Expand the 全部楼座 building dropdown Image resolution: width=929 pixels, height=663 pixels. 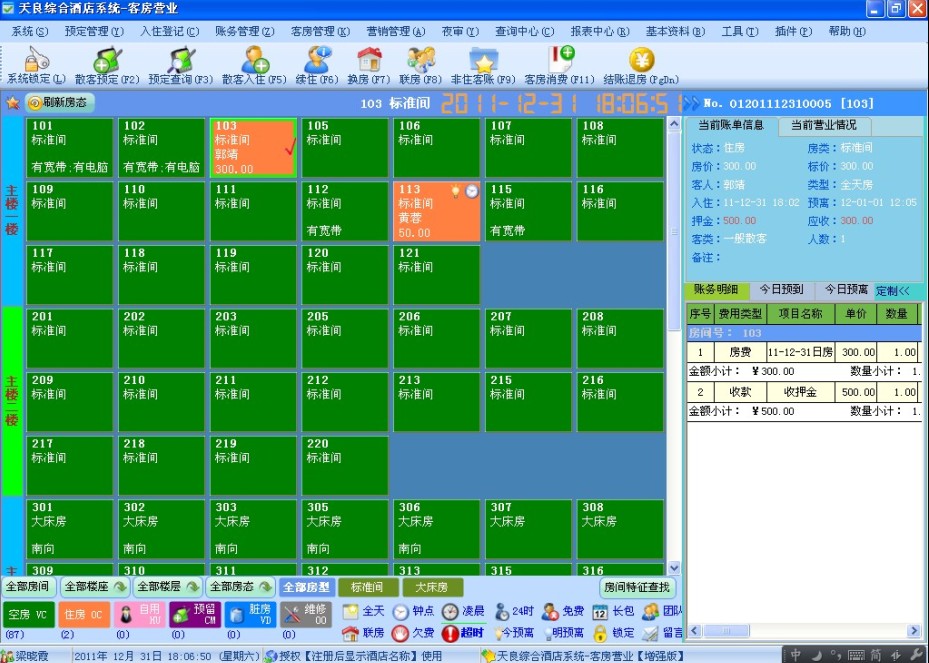pyautogui.click(x=94, y=587)
